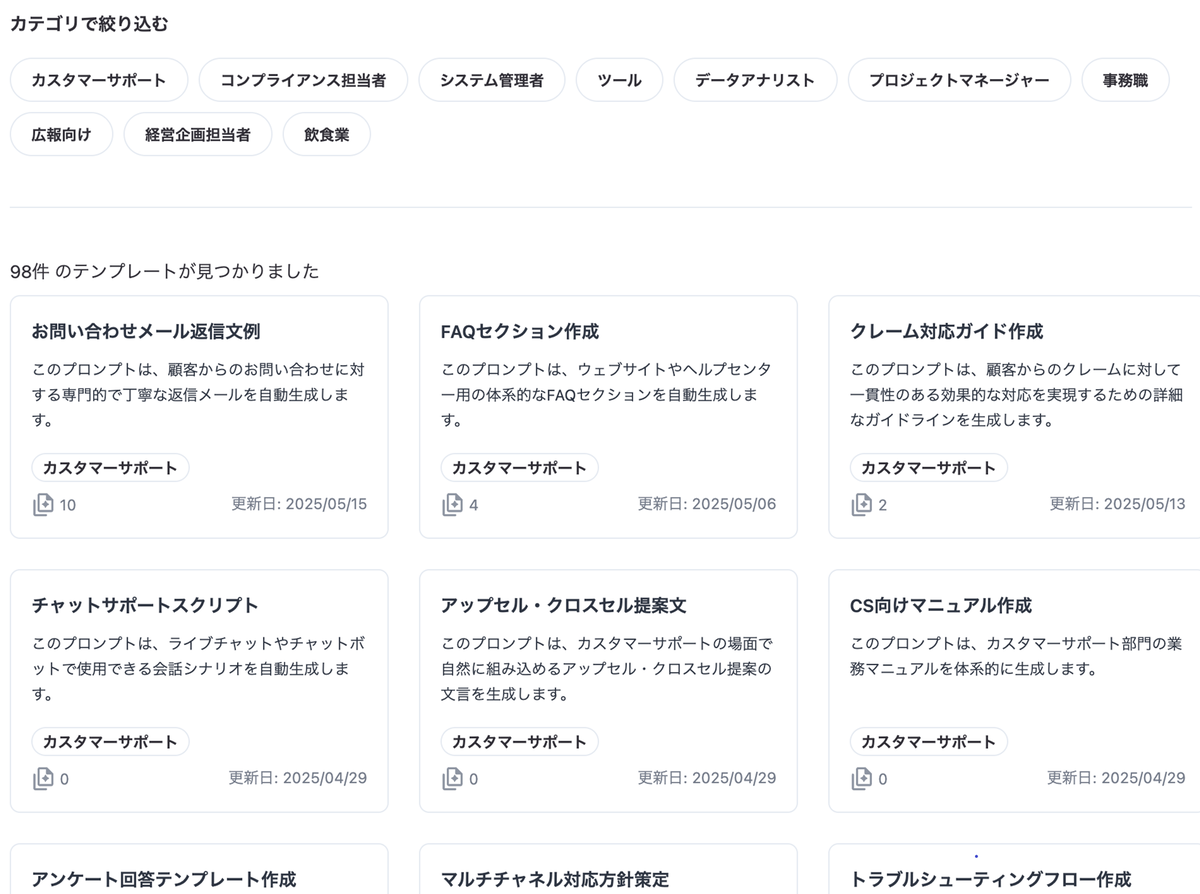This screenshot has height=894, width=1200.
Task: Open チャットサポートスクリプト template
Action: pos(199,691)
